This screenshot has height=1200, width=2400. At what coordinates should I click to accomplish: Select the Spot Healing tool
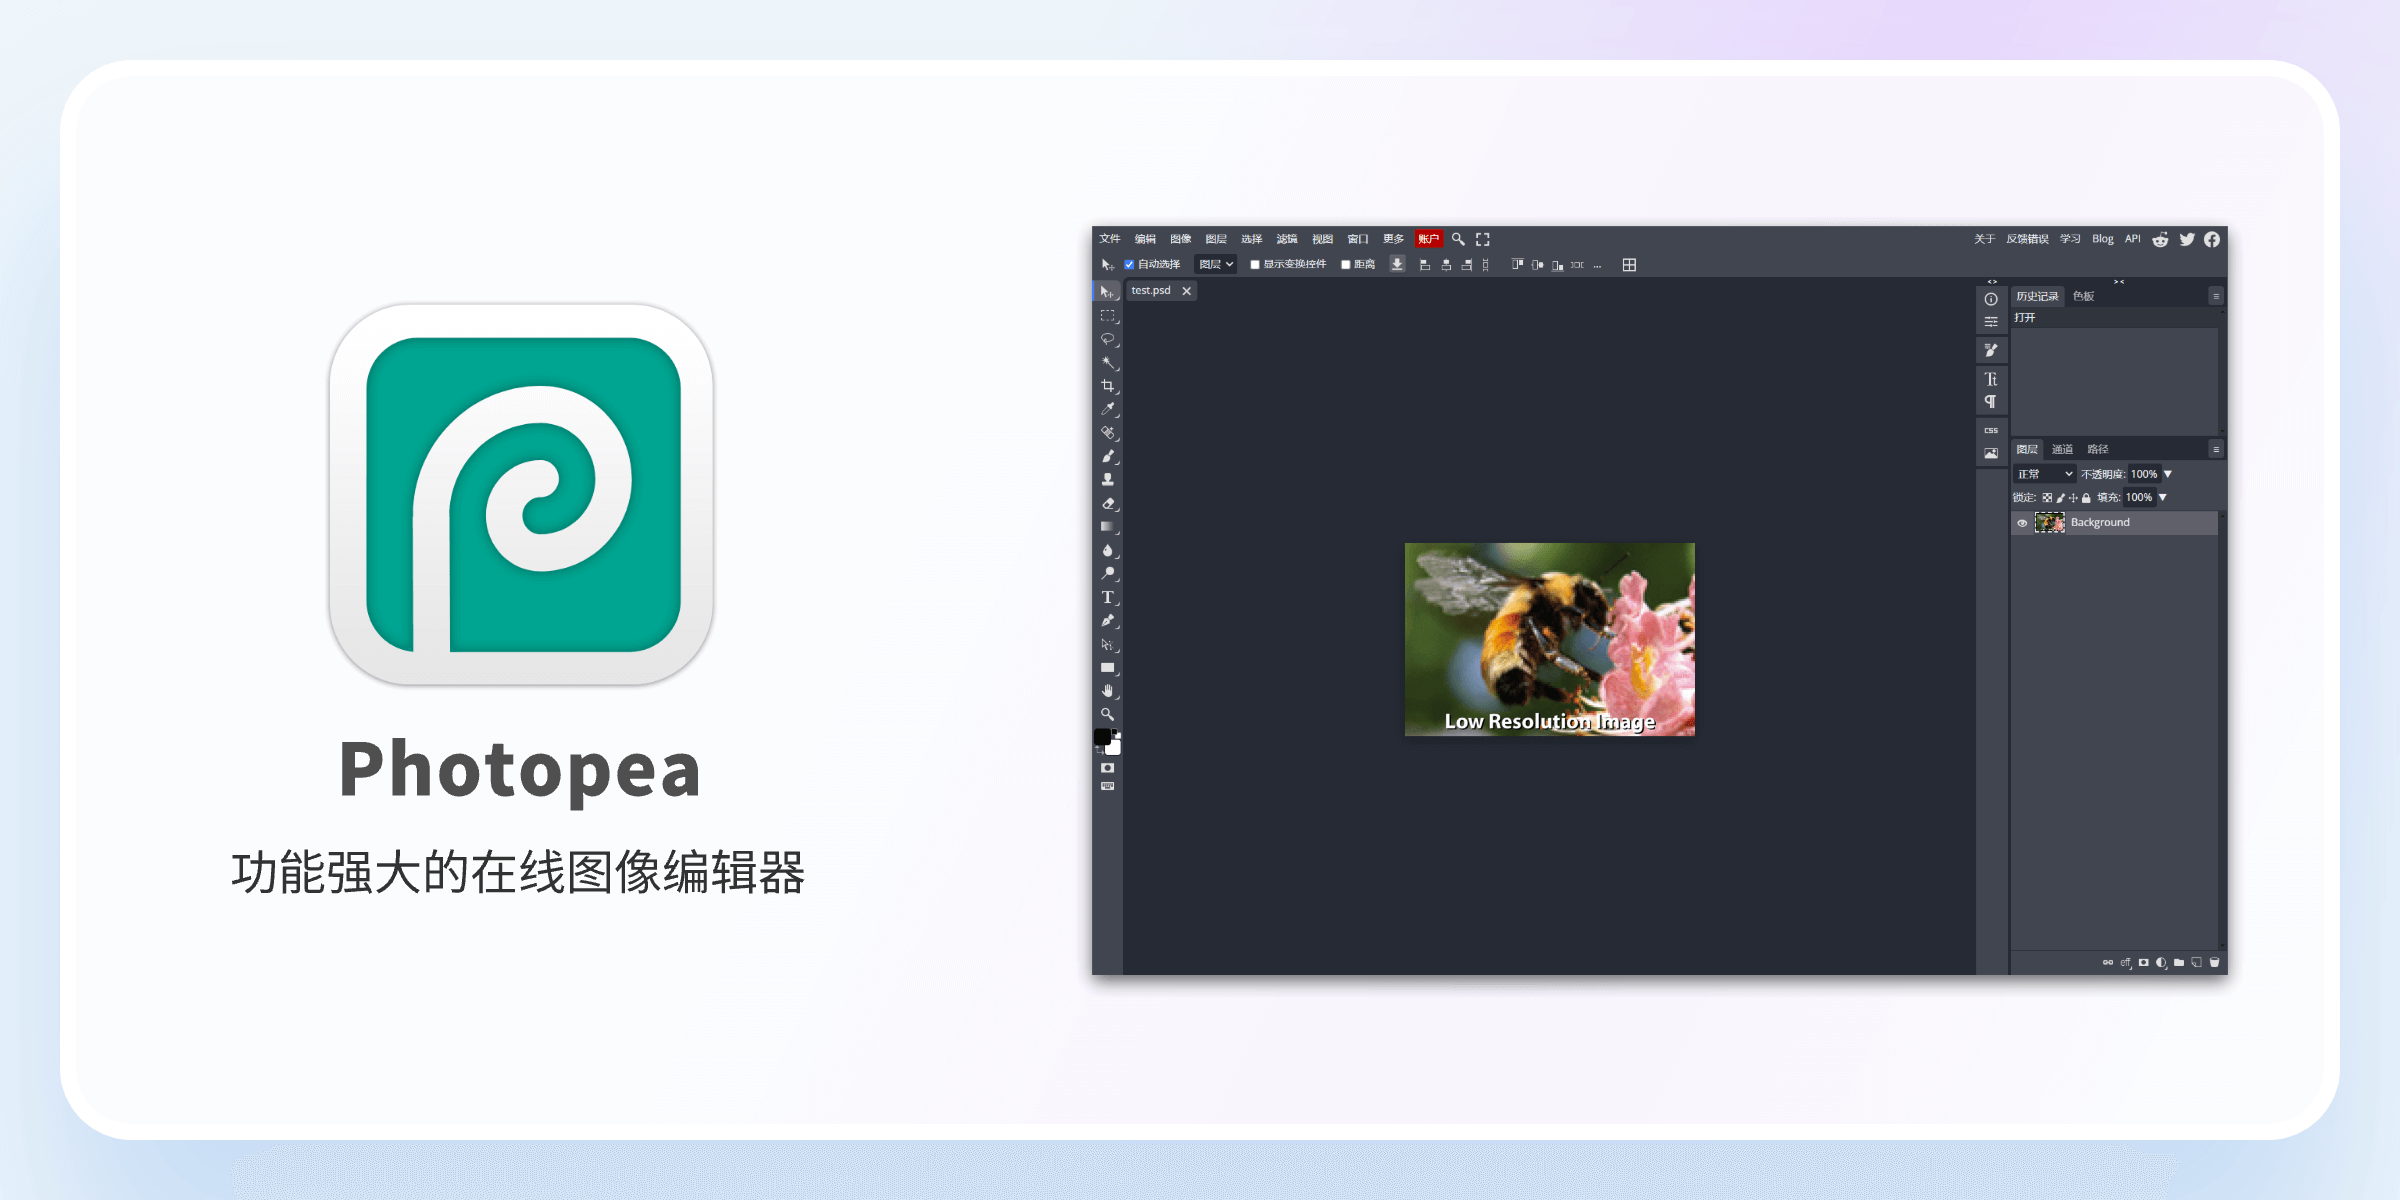point(1107,433)
